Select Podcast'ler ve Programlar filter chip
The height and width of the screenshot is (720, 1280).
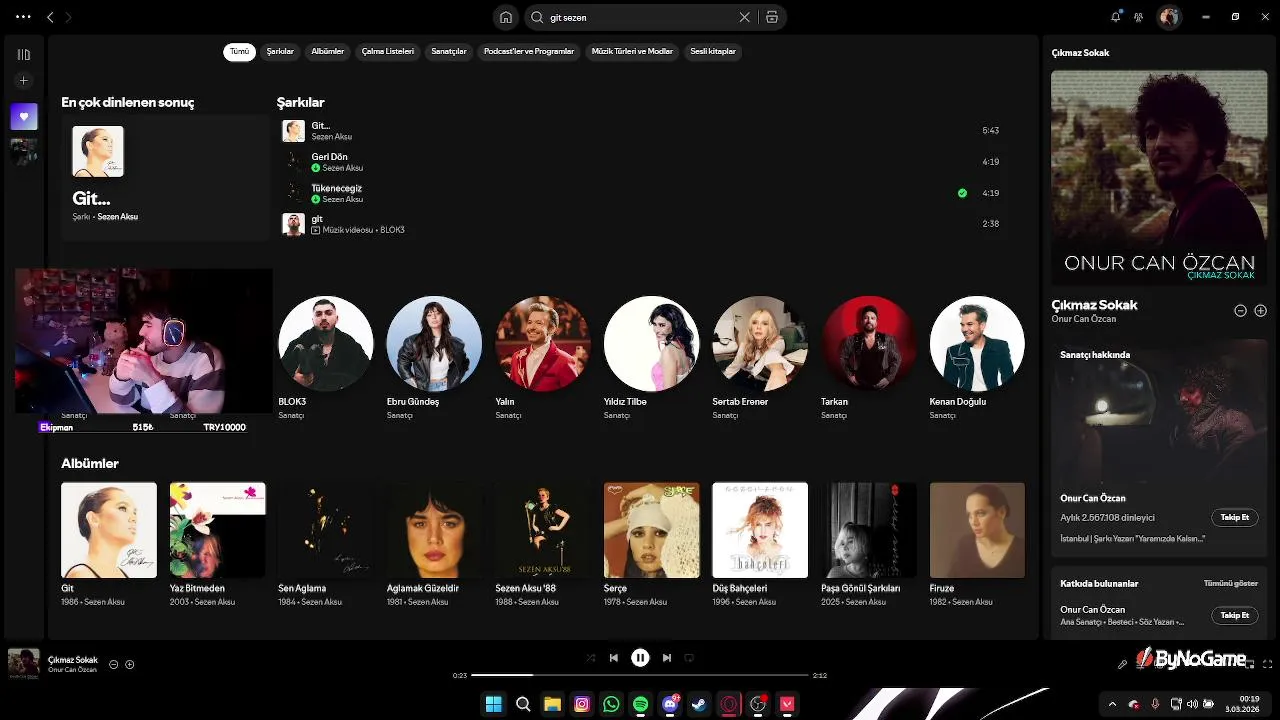pyautogui.click(x=529, y=51)
